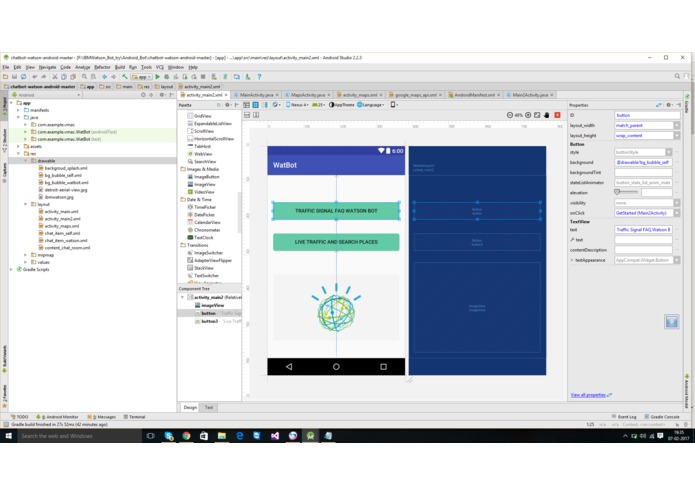Image resolution: width=695 pixels, height=494 pixels.
Task: Open the VCS menu
Action: pyautogui.click(x=160, y=67)
